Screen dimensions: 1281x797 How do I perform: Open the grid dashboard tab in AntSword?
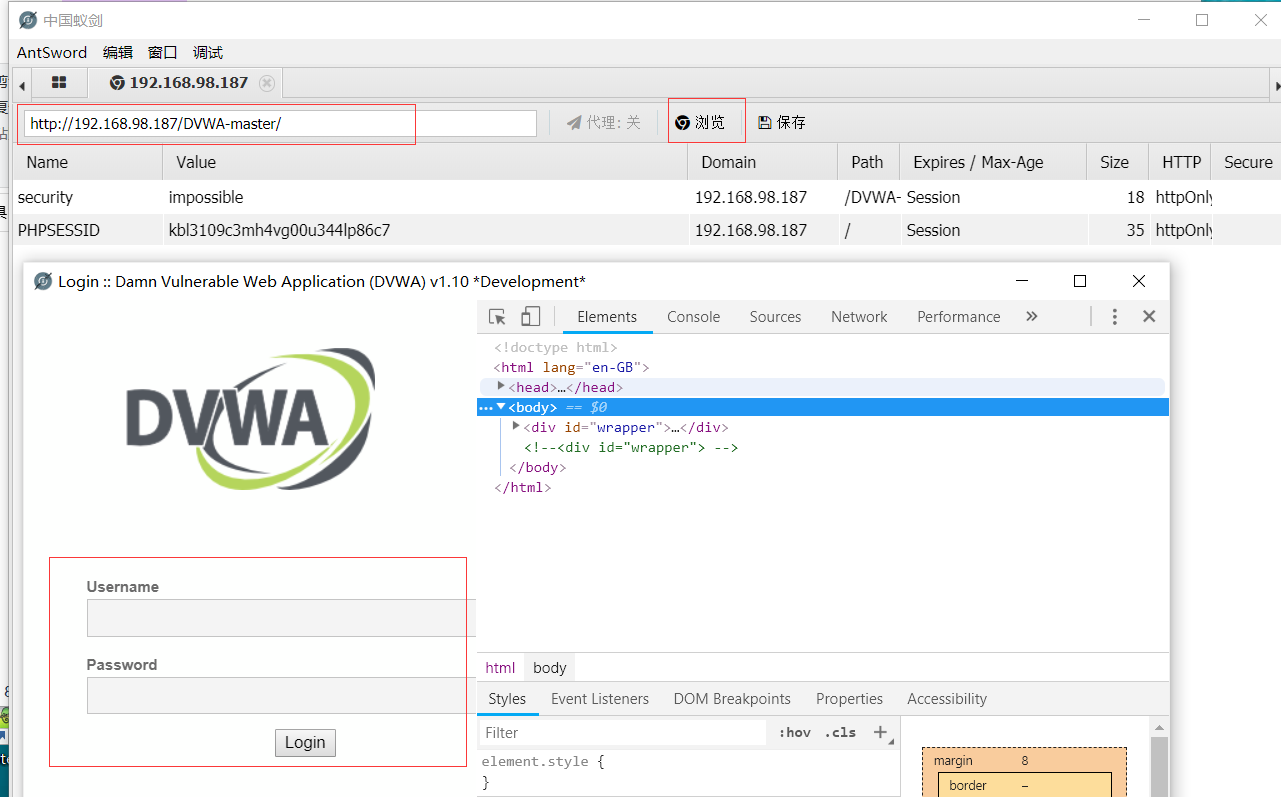click(x=58, y=82)
